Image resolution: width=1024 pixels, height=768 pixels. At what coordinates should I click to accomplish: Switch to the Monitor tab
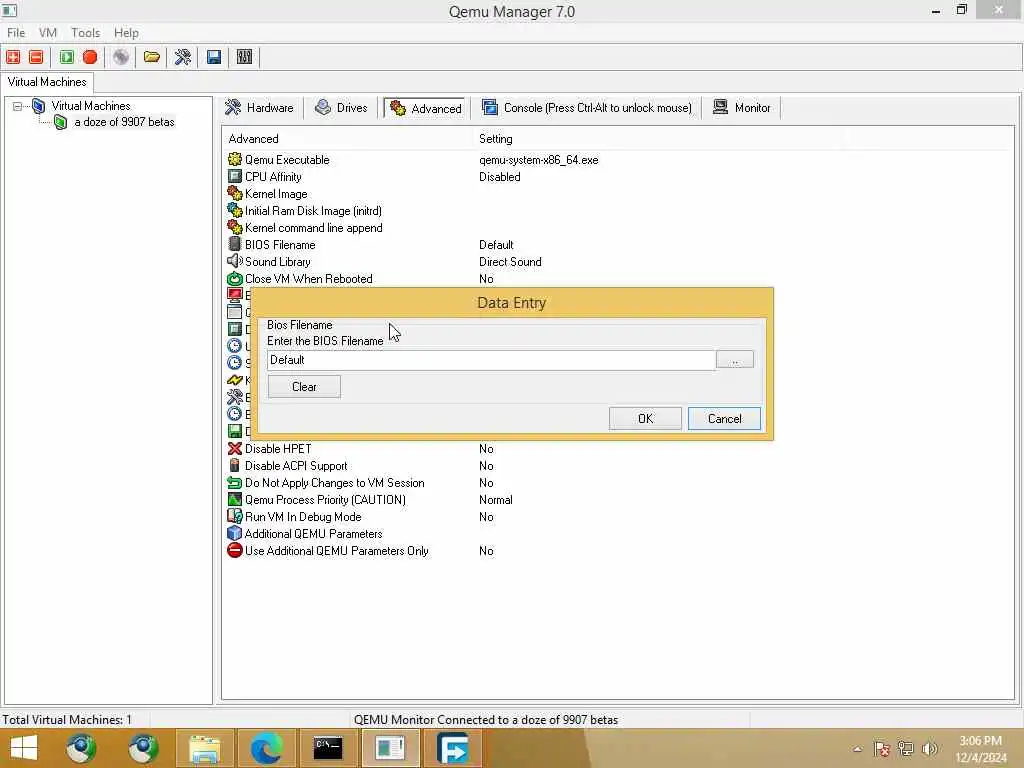(742, 108)
